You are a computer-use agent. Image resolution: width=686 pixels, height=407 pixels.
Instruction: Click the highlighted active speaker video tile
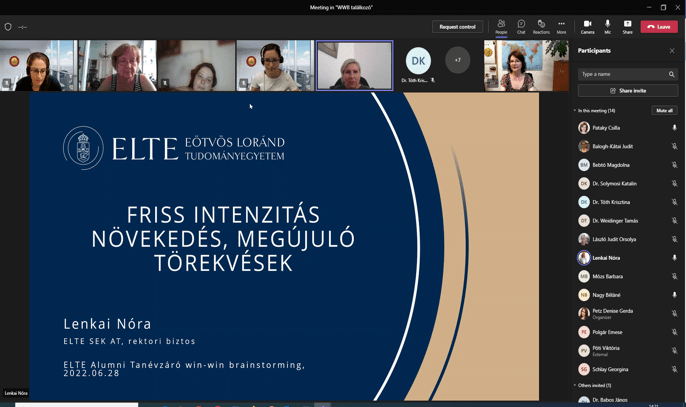pos(354,66)
